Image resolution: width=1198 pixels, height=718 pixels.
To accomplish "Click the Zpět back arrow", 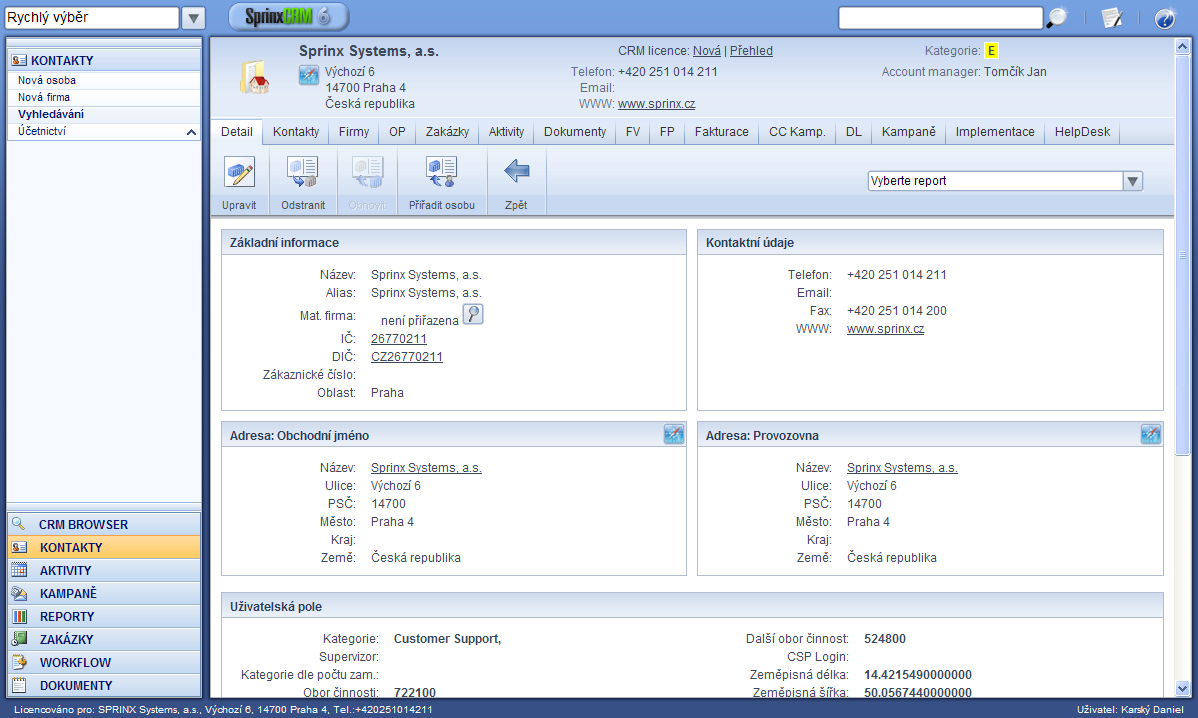I will tap(516, 172).
